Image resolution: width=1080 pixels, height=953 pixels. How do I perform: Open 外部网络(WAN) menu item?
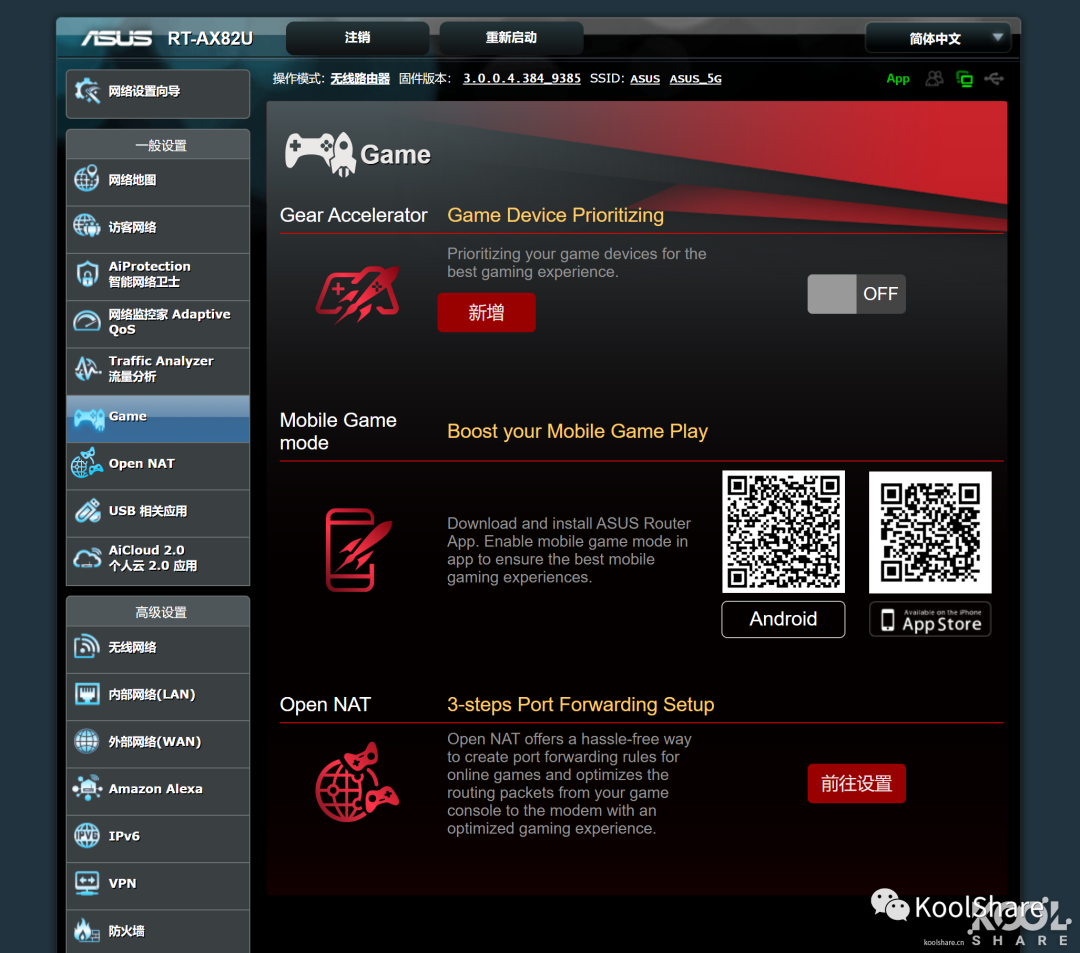[x=158, y=742]
